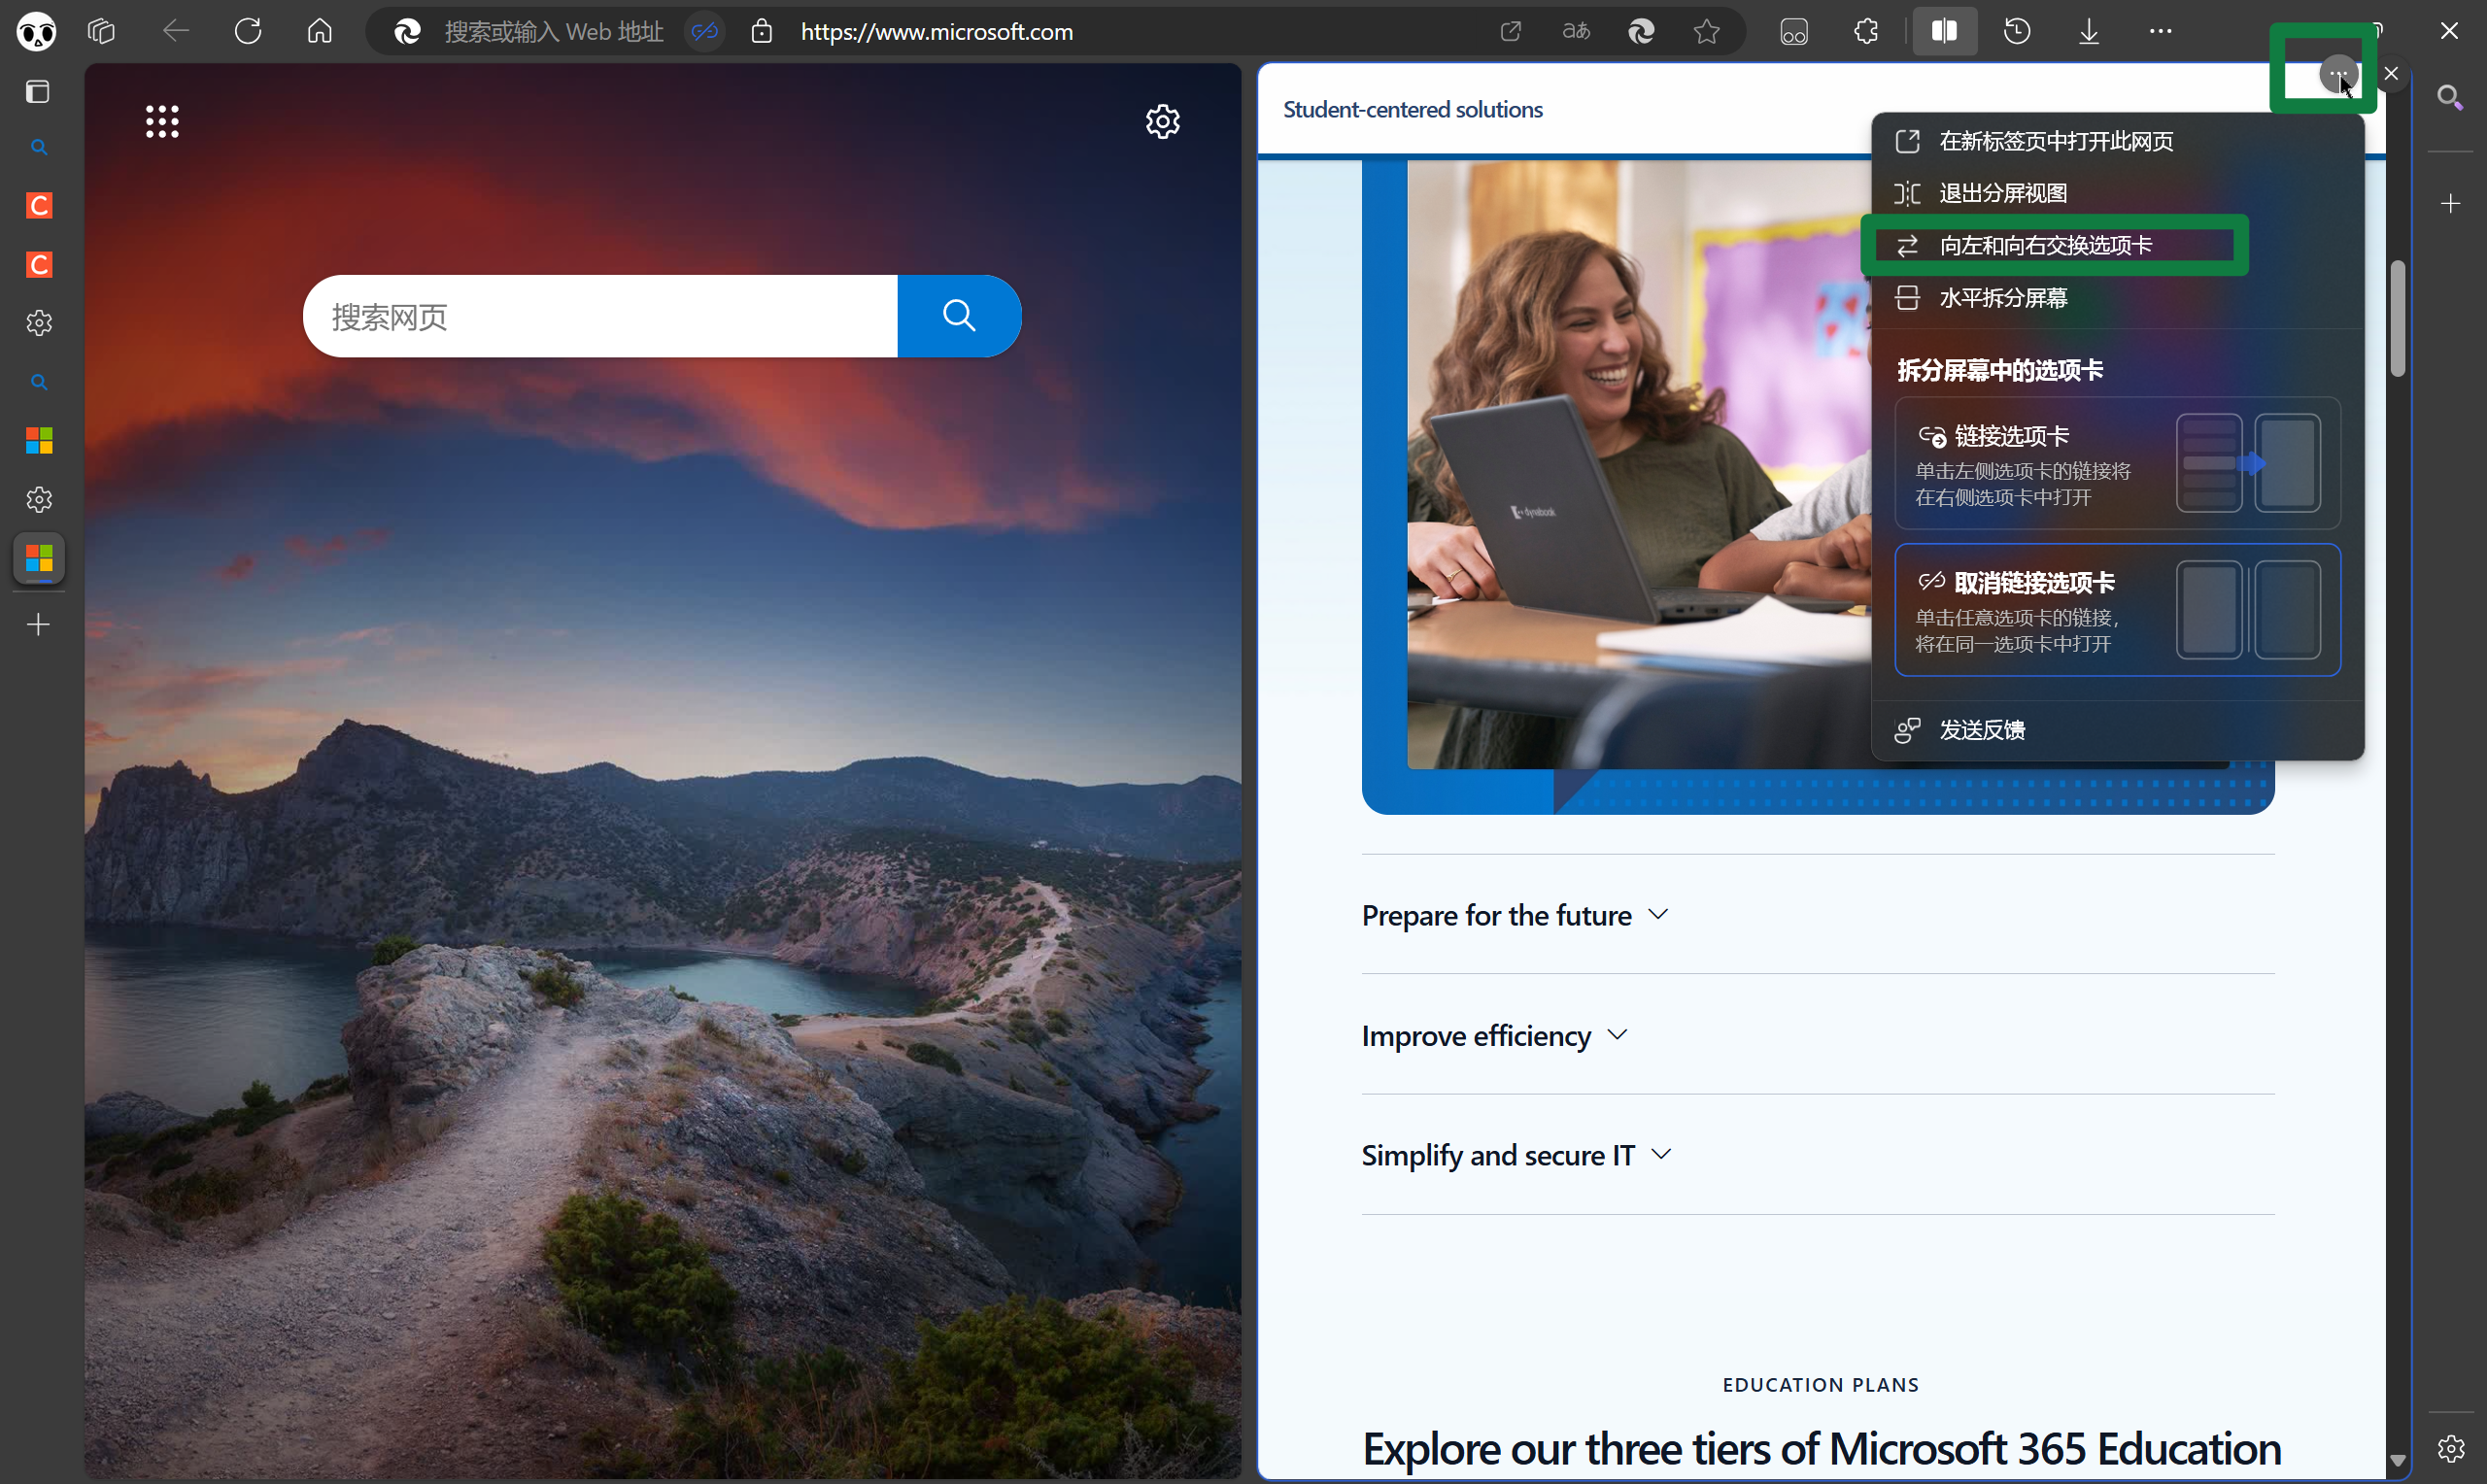
Task: Choose 水平拆分屏幕 menu item
Action: point(2003,298)
